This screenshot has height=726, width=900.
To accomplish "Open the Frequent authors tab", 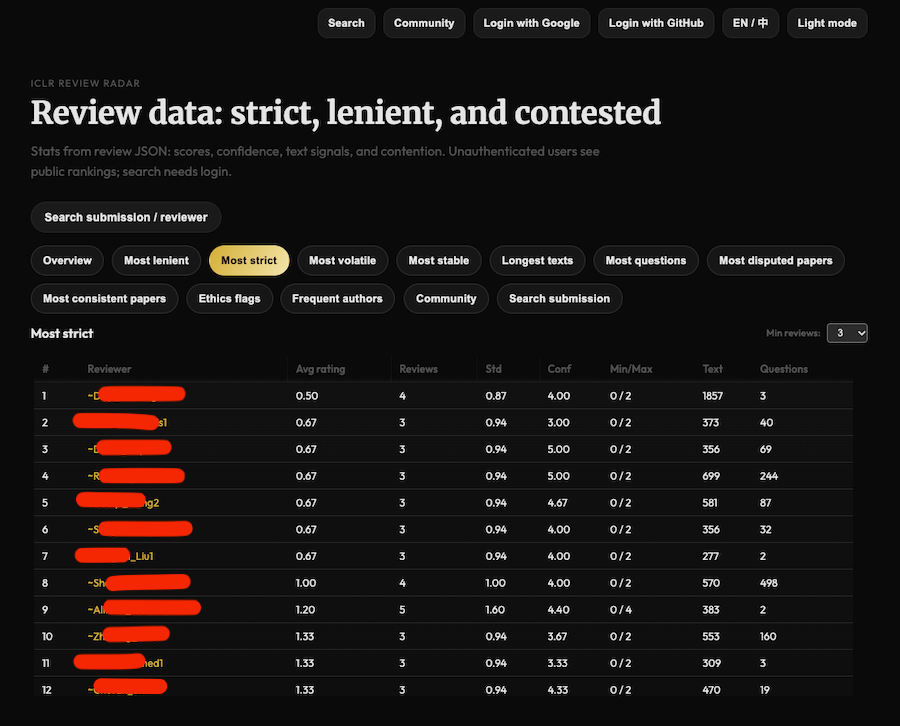I will [337, 299].
